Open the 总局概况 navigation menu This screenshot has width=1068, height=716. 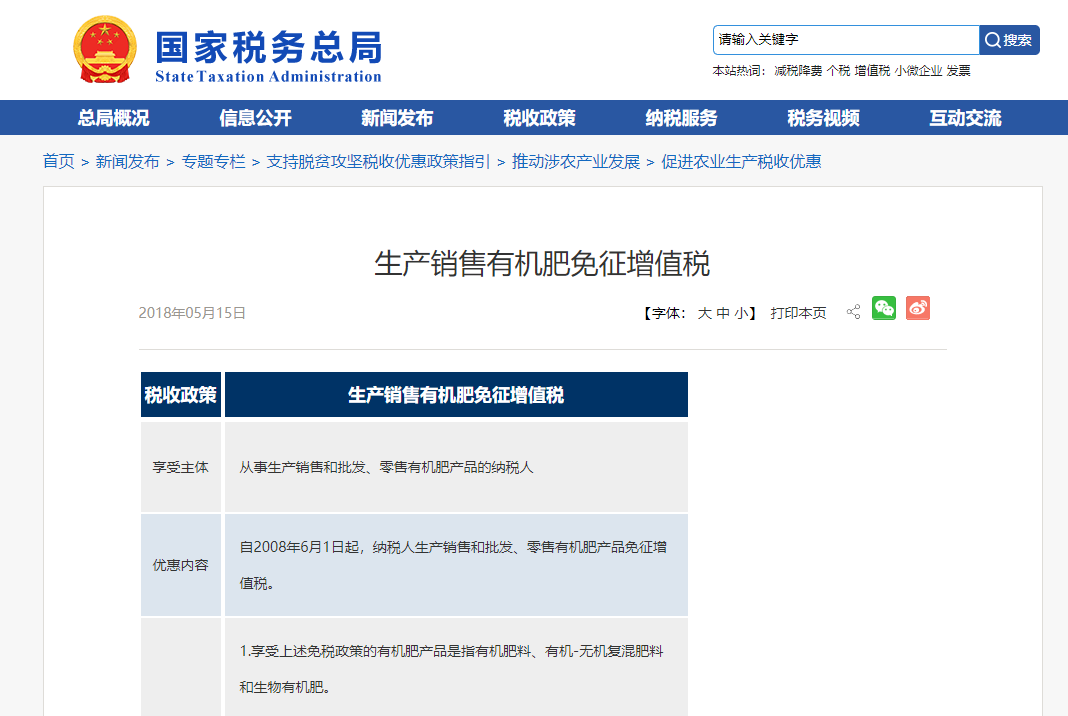(x=114, y=118)
